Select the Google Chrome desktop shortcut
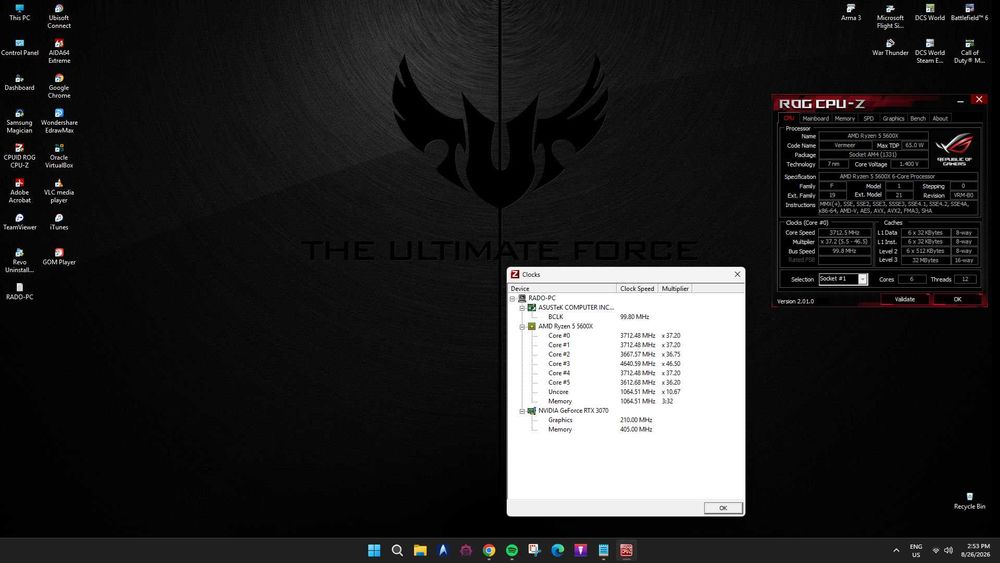 point(59,86)
